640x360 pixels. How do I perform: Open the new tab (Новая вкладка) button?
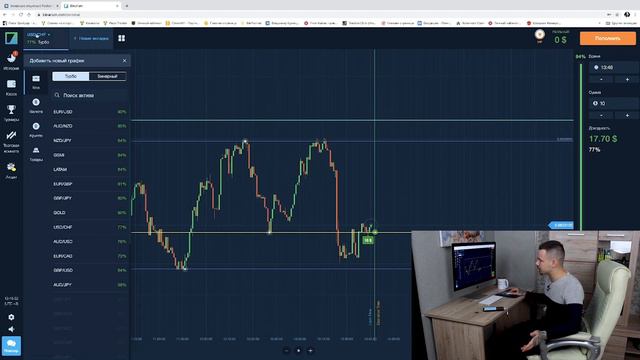pos(91,38)
